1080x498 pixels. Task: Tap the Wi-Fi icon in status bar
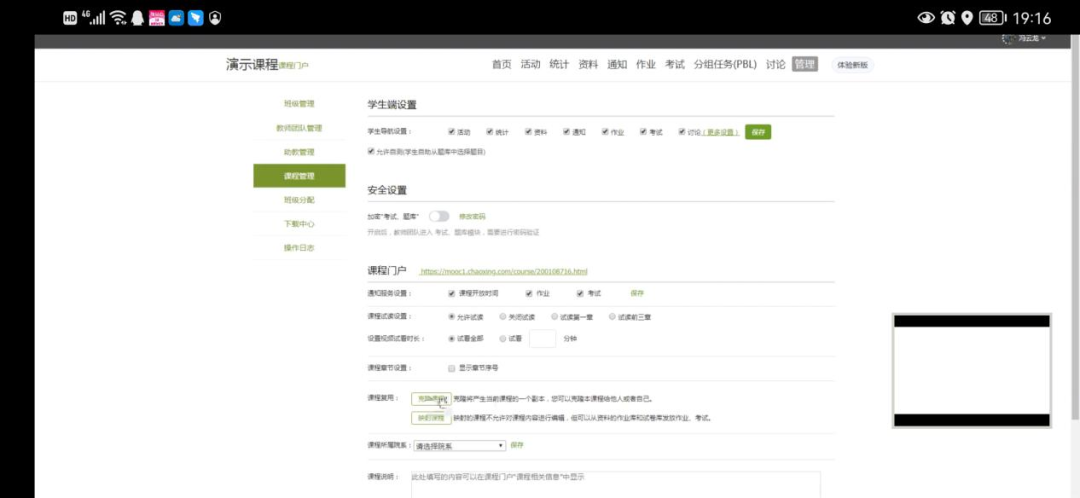coord(117,18)
